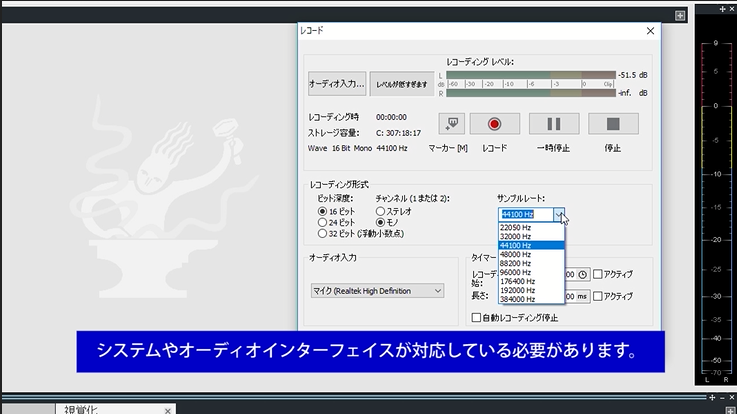
Task: Collapse the sample rate dropdown arrow
Action: [x=559, y=214]
